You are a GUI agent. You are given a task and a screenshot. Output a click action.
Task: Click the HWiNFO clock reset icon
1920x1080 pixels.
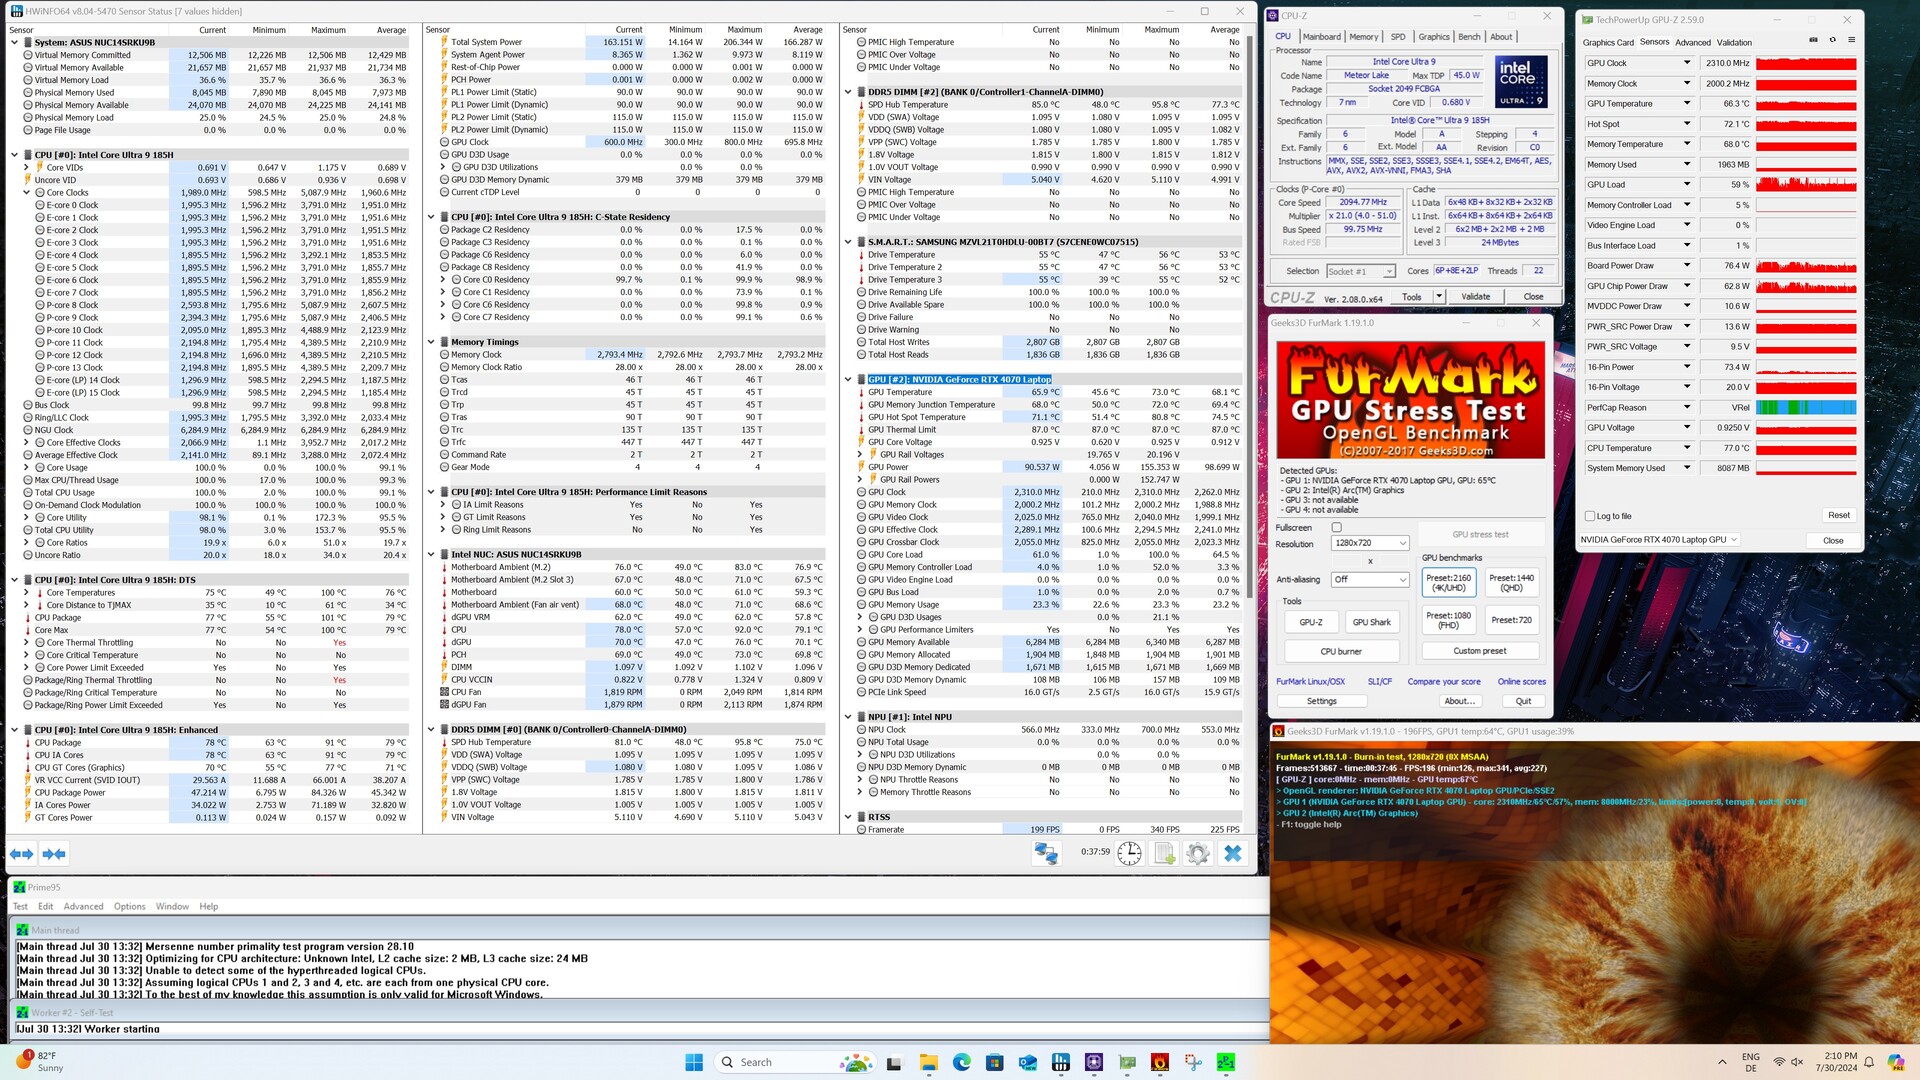1129,854
